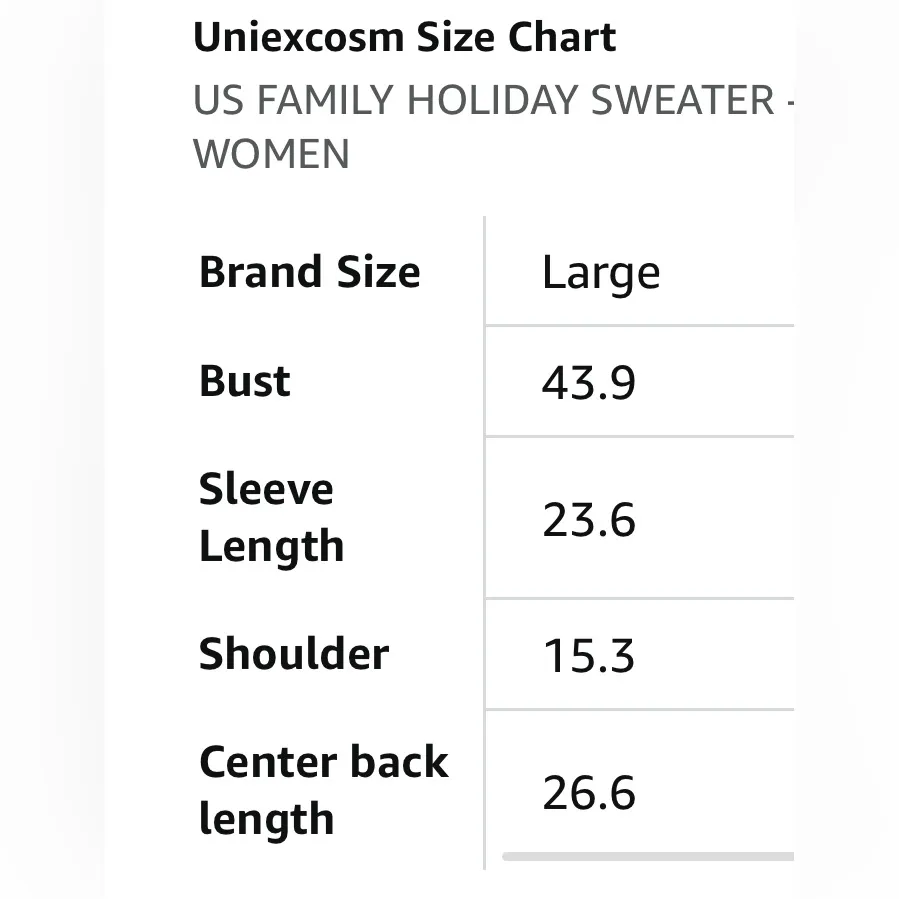Viewport: 899px width, 899px height.
Task: Click the Brand Size row header
Action: (310, 272)
